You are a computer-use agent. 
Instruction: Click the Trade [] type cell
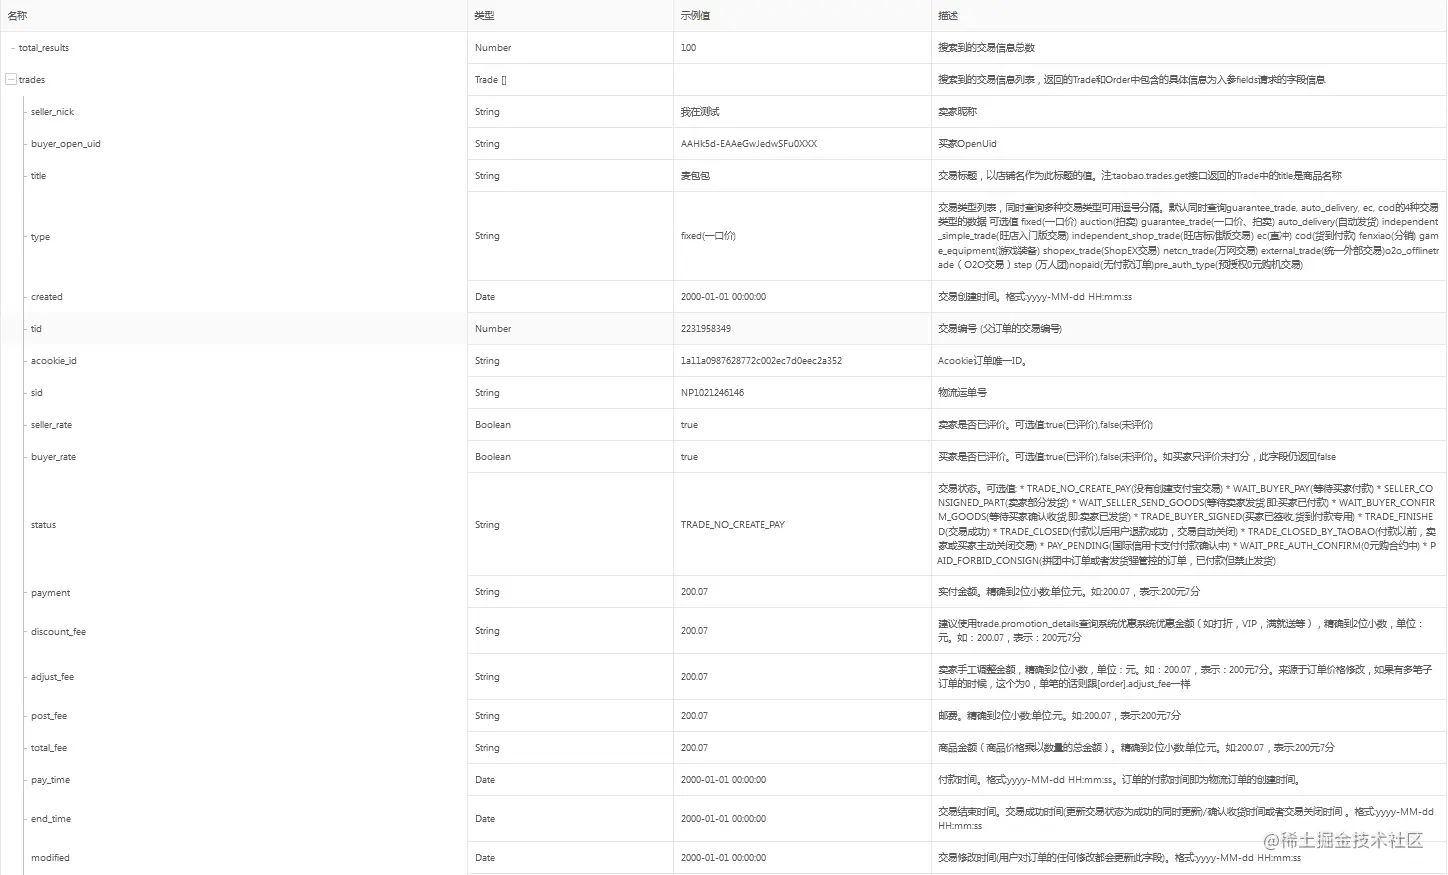pos(489,79)
